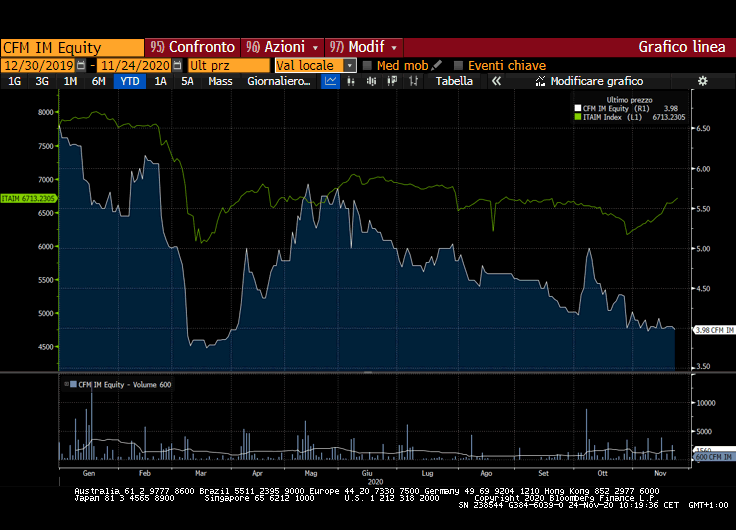736x530 pixels.
Task: Open the start date calendar picker icon
Action: point(81,65)
